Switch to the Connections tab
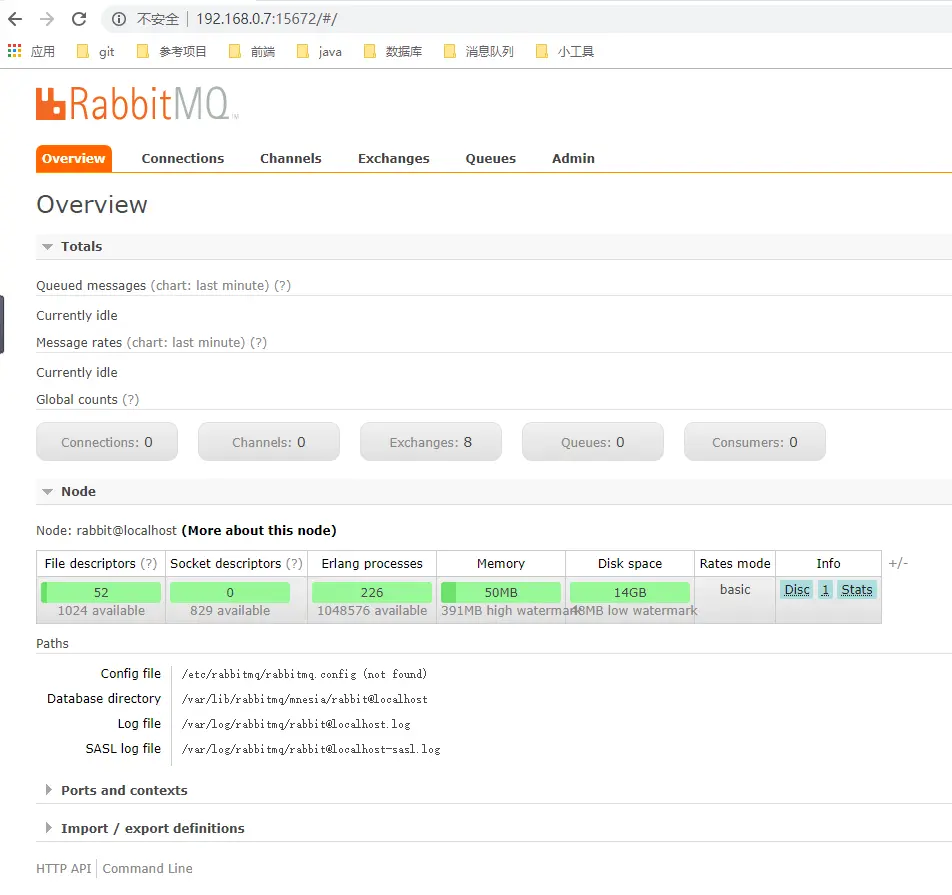The height and width of the screenshot is (895, 952). pos(183,158)
